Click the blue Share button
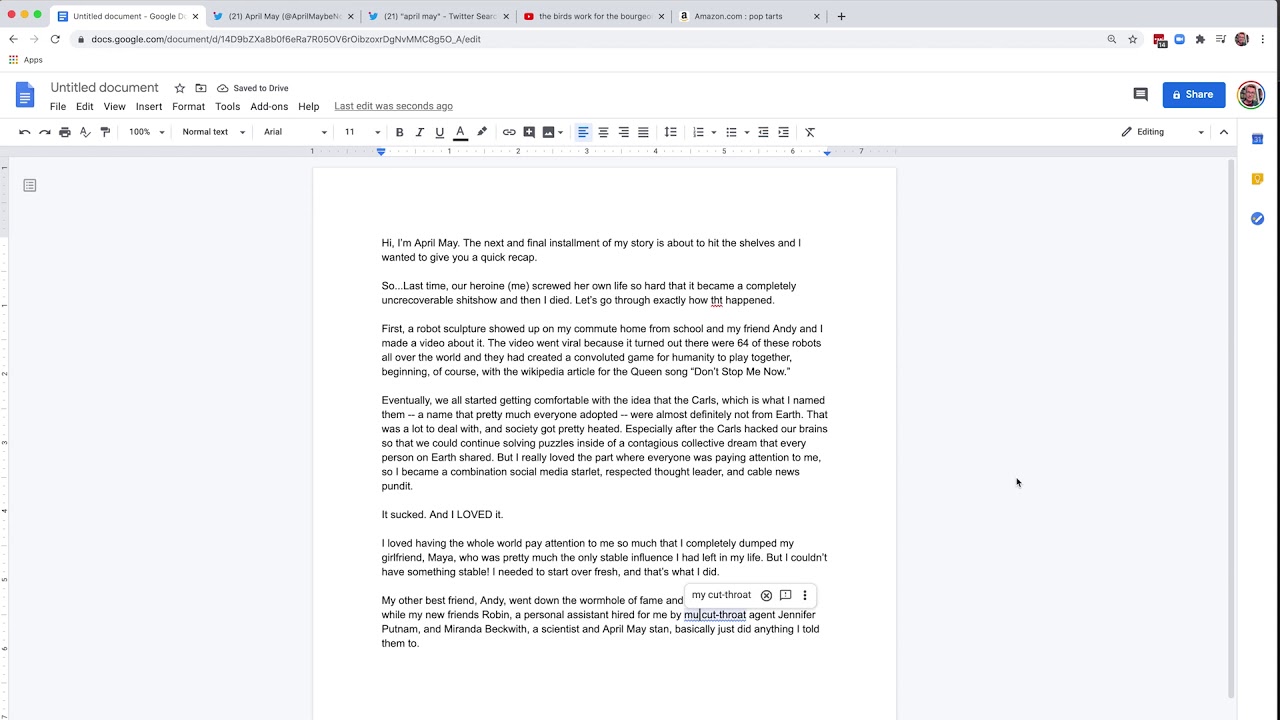The width and height of the screenshot is (1280, 720). tap(1194, 94)
